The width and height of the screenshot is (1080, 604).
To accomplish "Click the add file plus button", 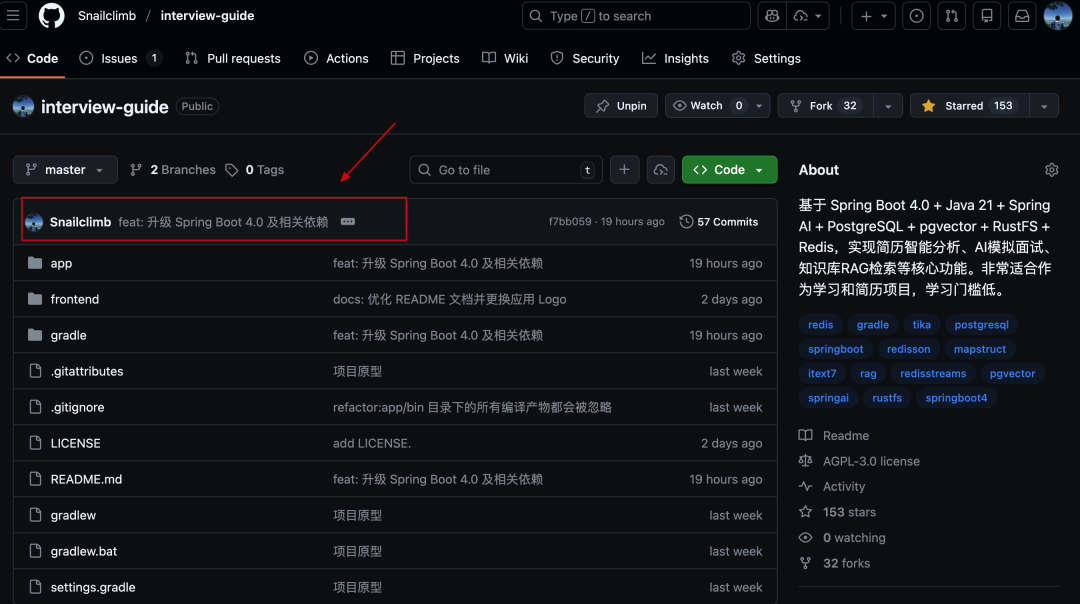I will point(624,170).
